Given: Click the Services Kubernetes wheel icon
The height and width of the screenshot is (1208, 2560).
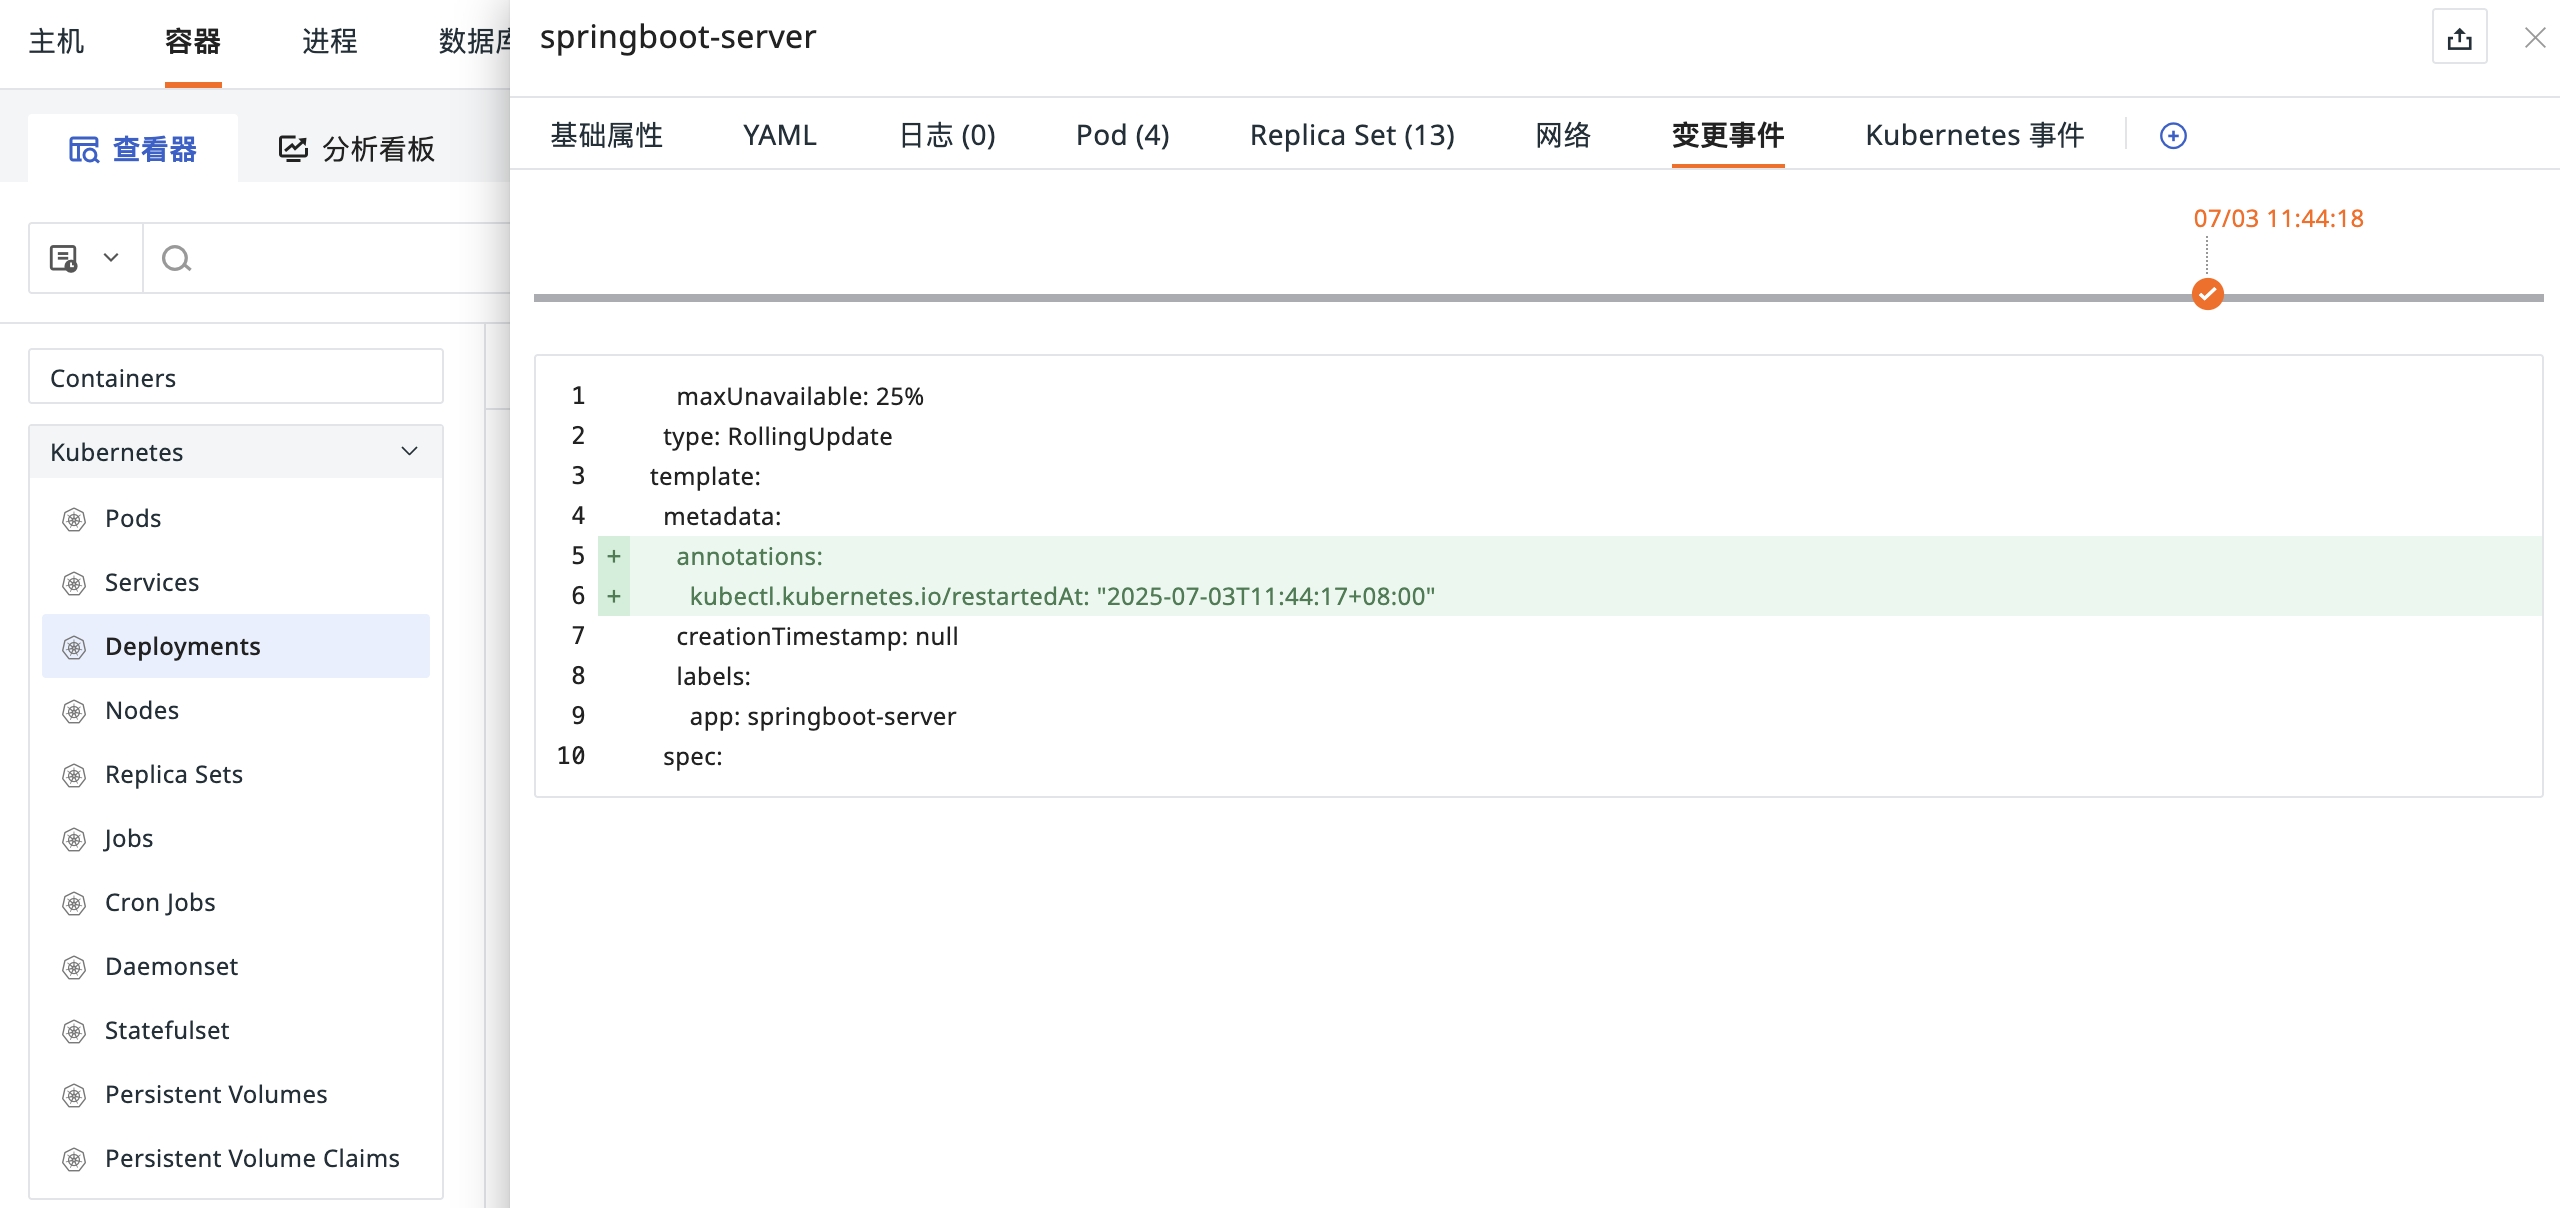Looking at the screenshot, I should (x=74, y=583).
